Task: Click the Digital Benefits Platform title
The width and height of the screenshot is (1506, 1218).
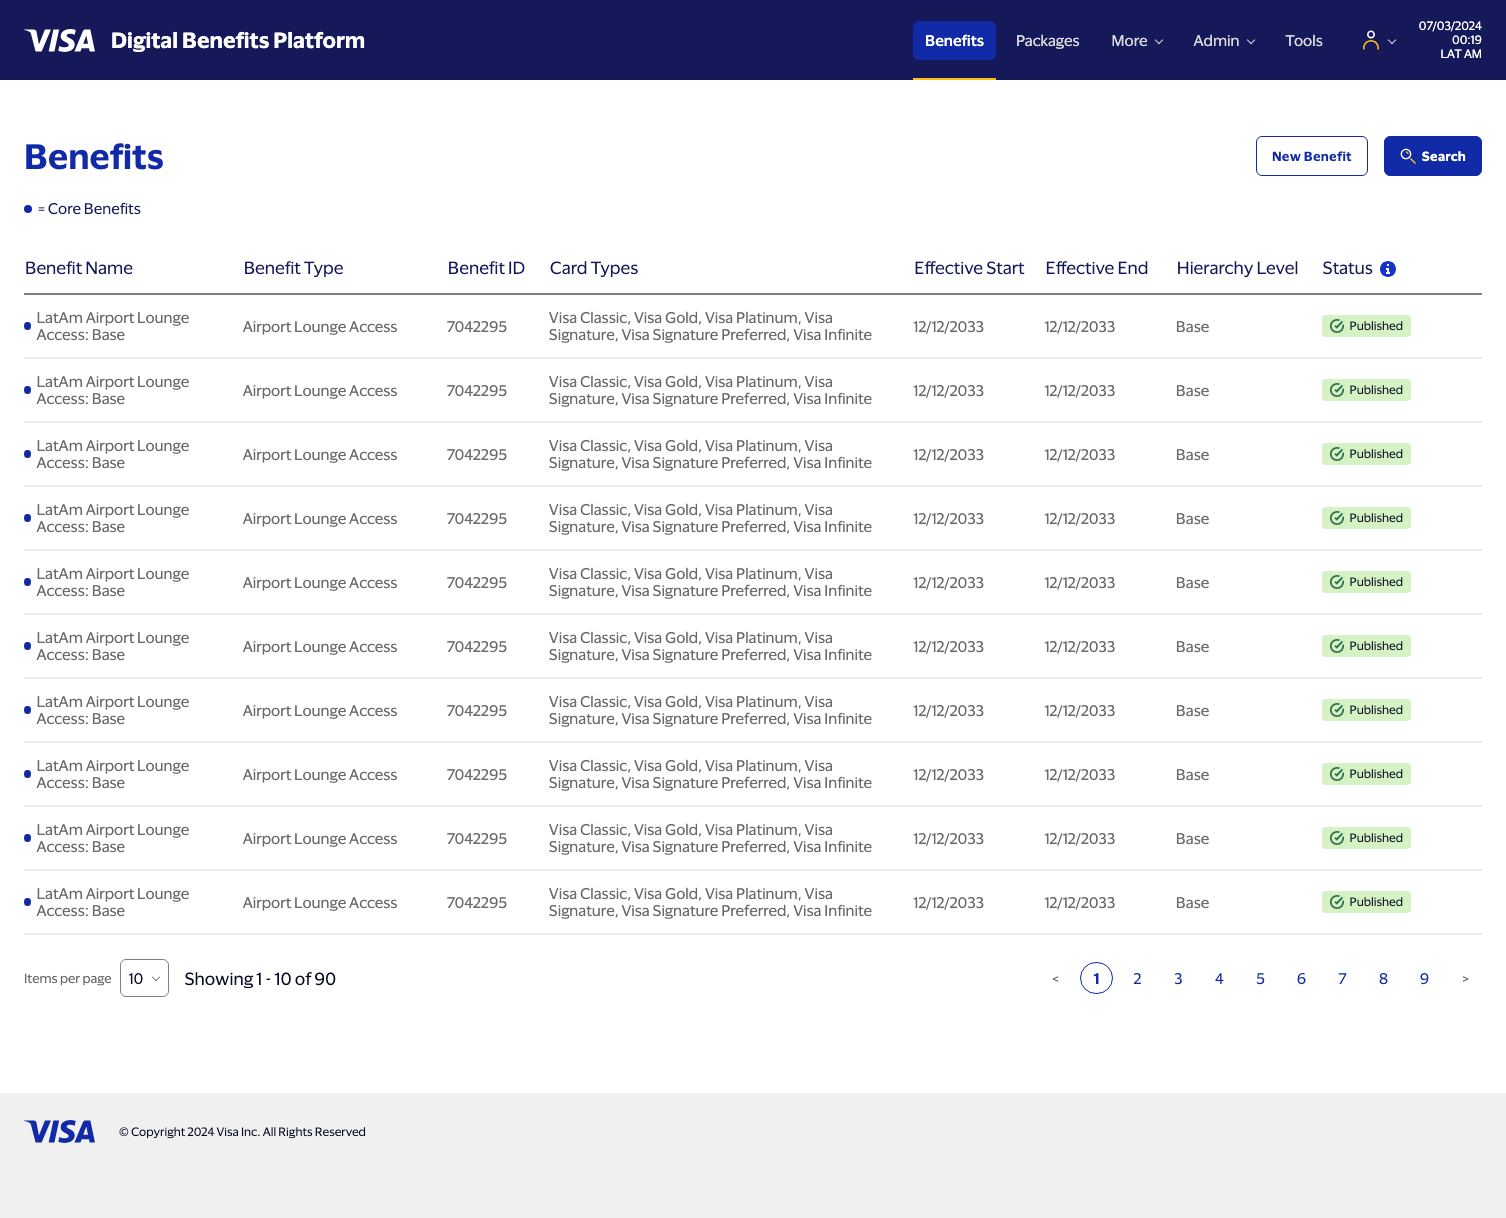Action: 238,40
